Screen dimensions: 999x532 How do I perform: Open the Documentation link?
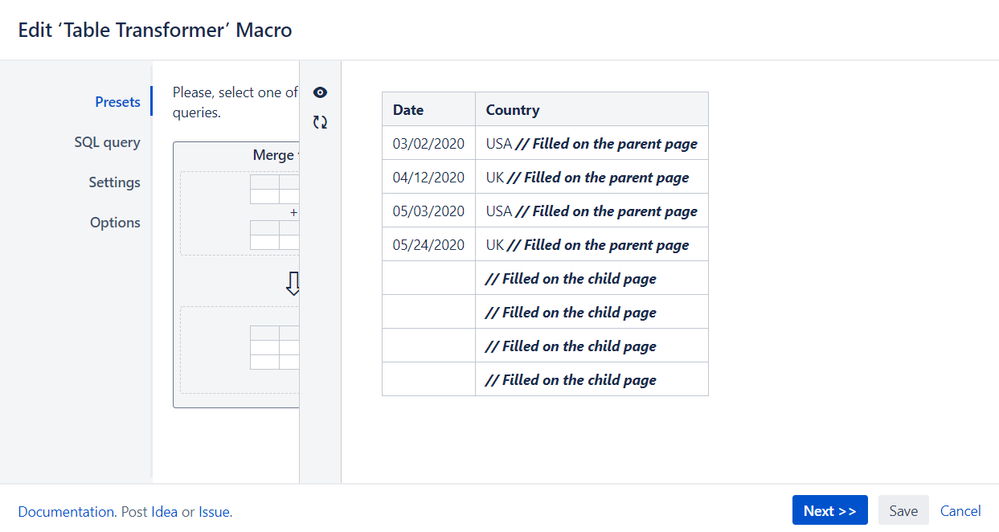coord(66,512)
